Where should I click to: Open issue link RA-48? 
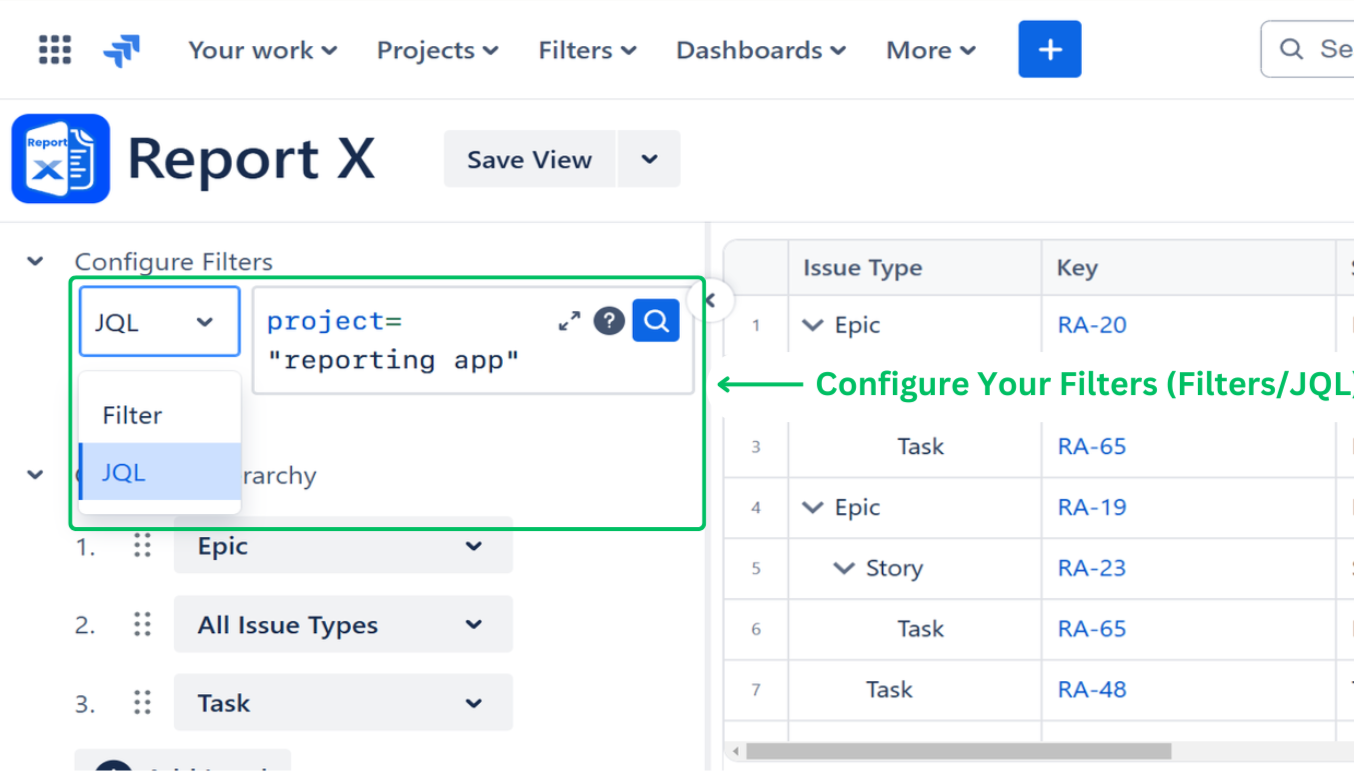[1092, 689]
